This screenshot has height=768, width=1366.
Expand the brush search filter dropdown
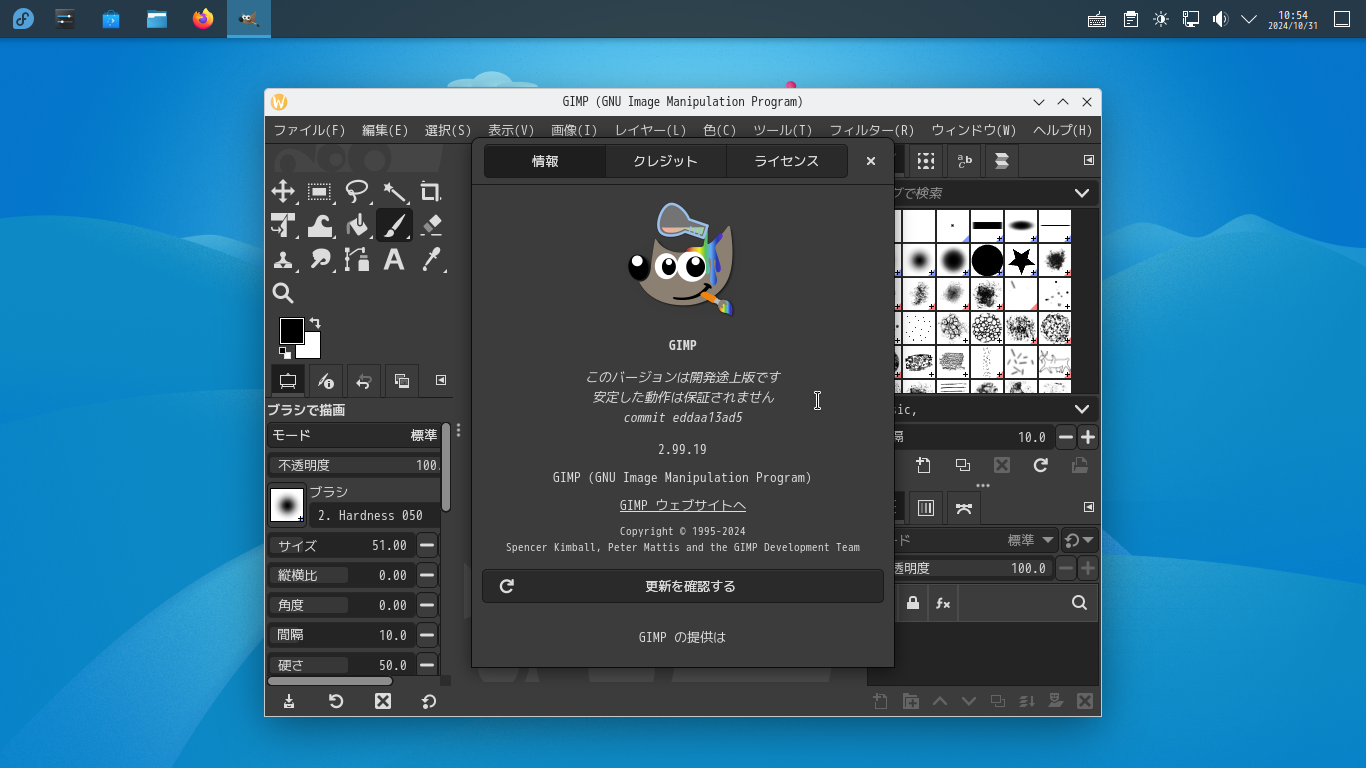point(1082,193)
